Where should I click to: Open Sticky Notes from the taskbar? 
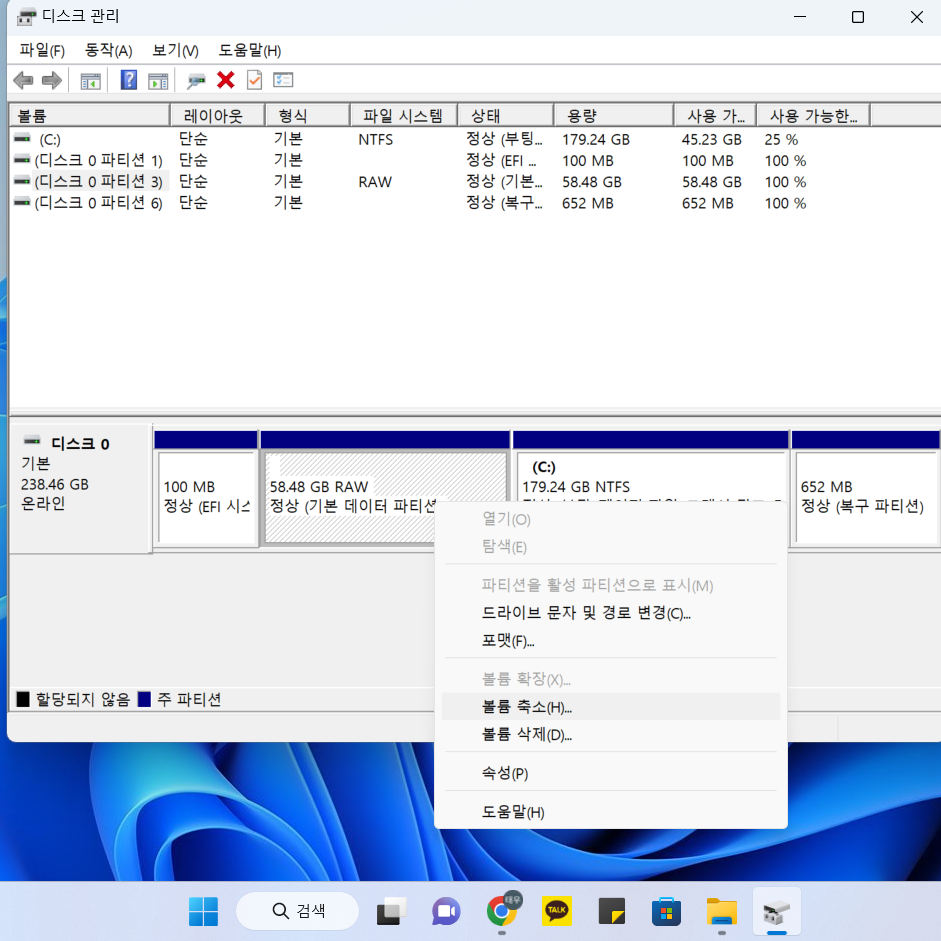[x=612, y=911]
